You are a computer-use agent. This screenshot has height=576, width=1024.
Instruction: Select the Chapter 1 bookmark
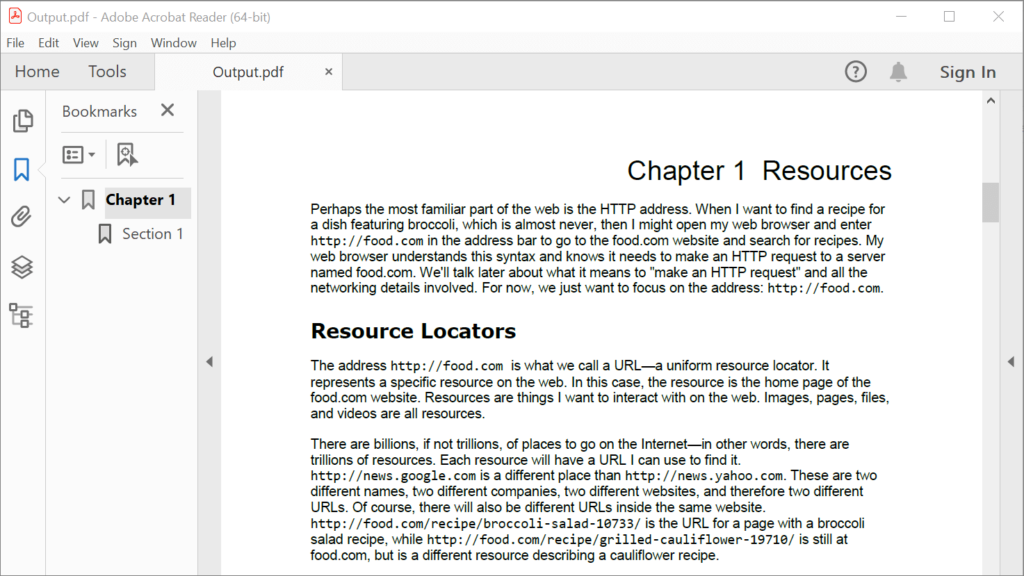[145, 200]
